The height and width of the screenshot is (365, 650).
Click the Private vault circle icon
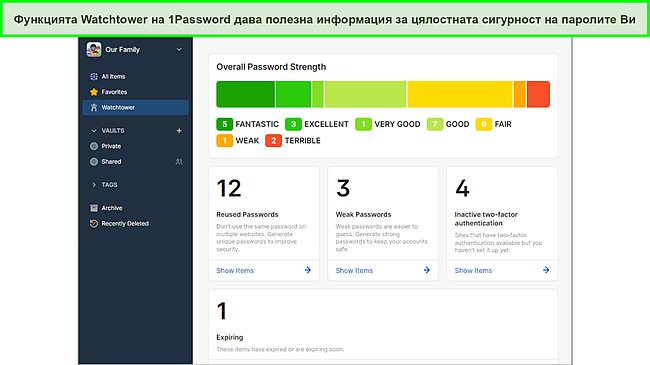94,146
